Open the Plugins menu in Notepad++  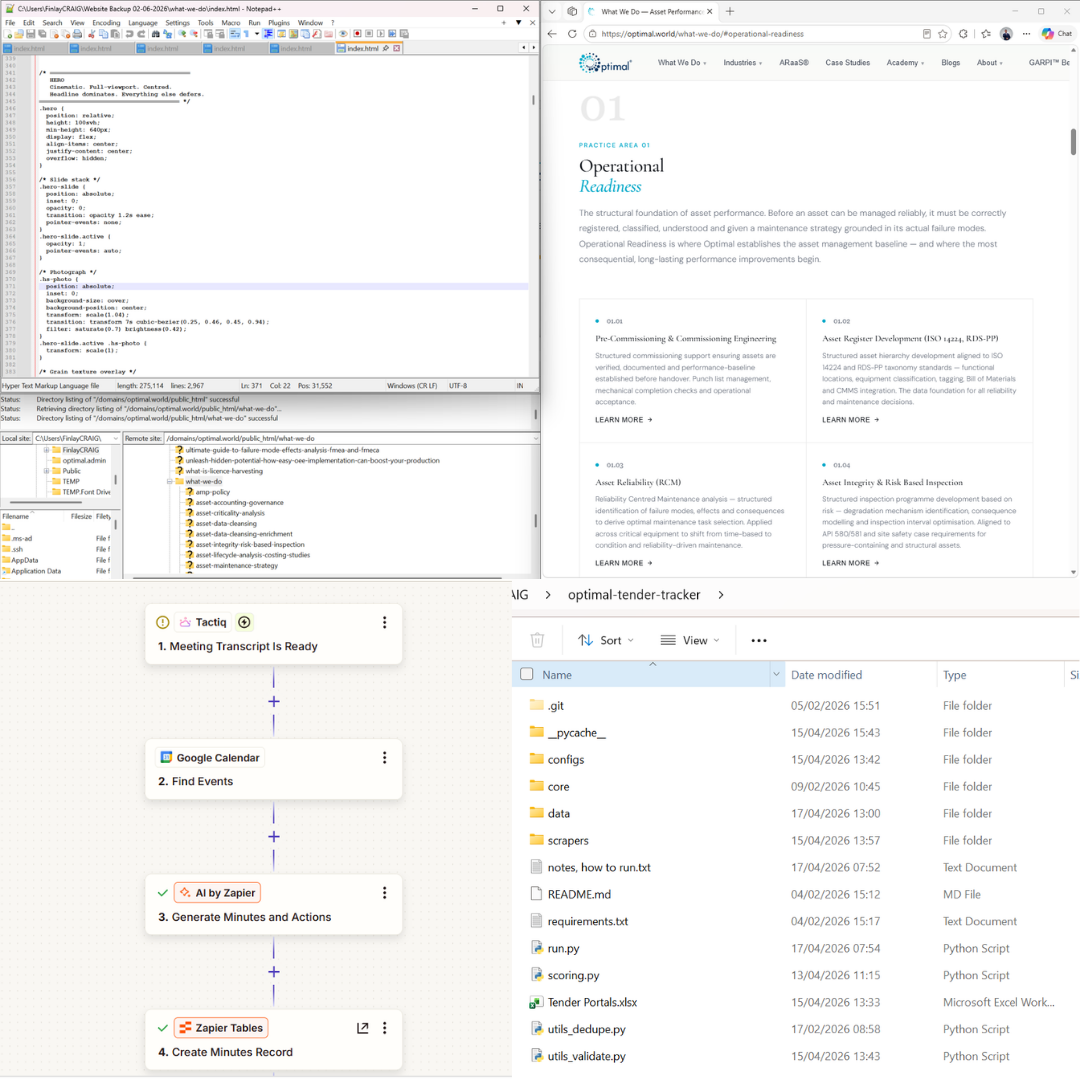(279, 23)
